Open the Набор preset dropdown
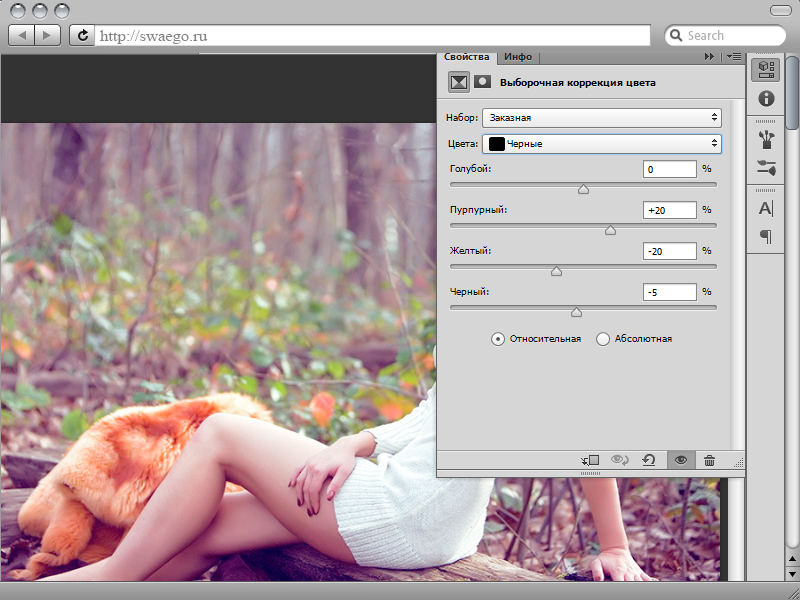Image resolution: width=800 pixels, height=600 pixels. pos(602,117)
